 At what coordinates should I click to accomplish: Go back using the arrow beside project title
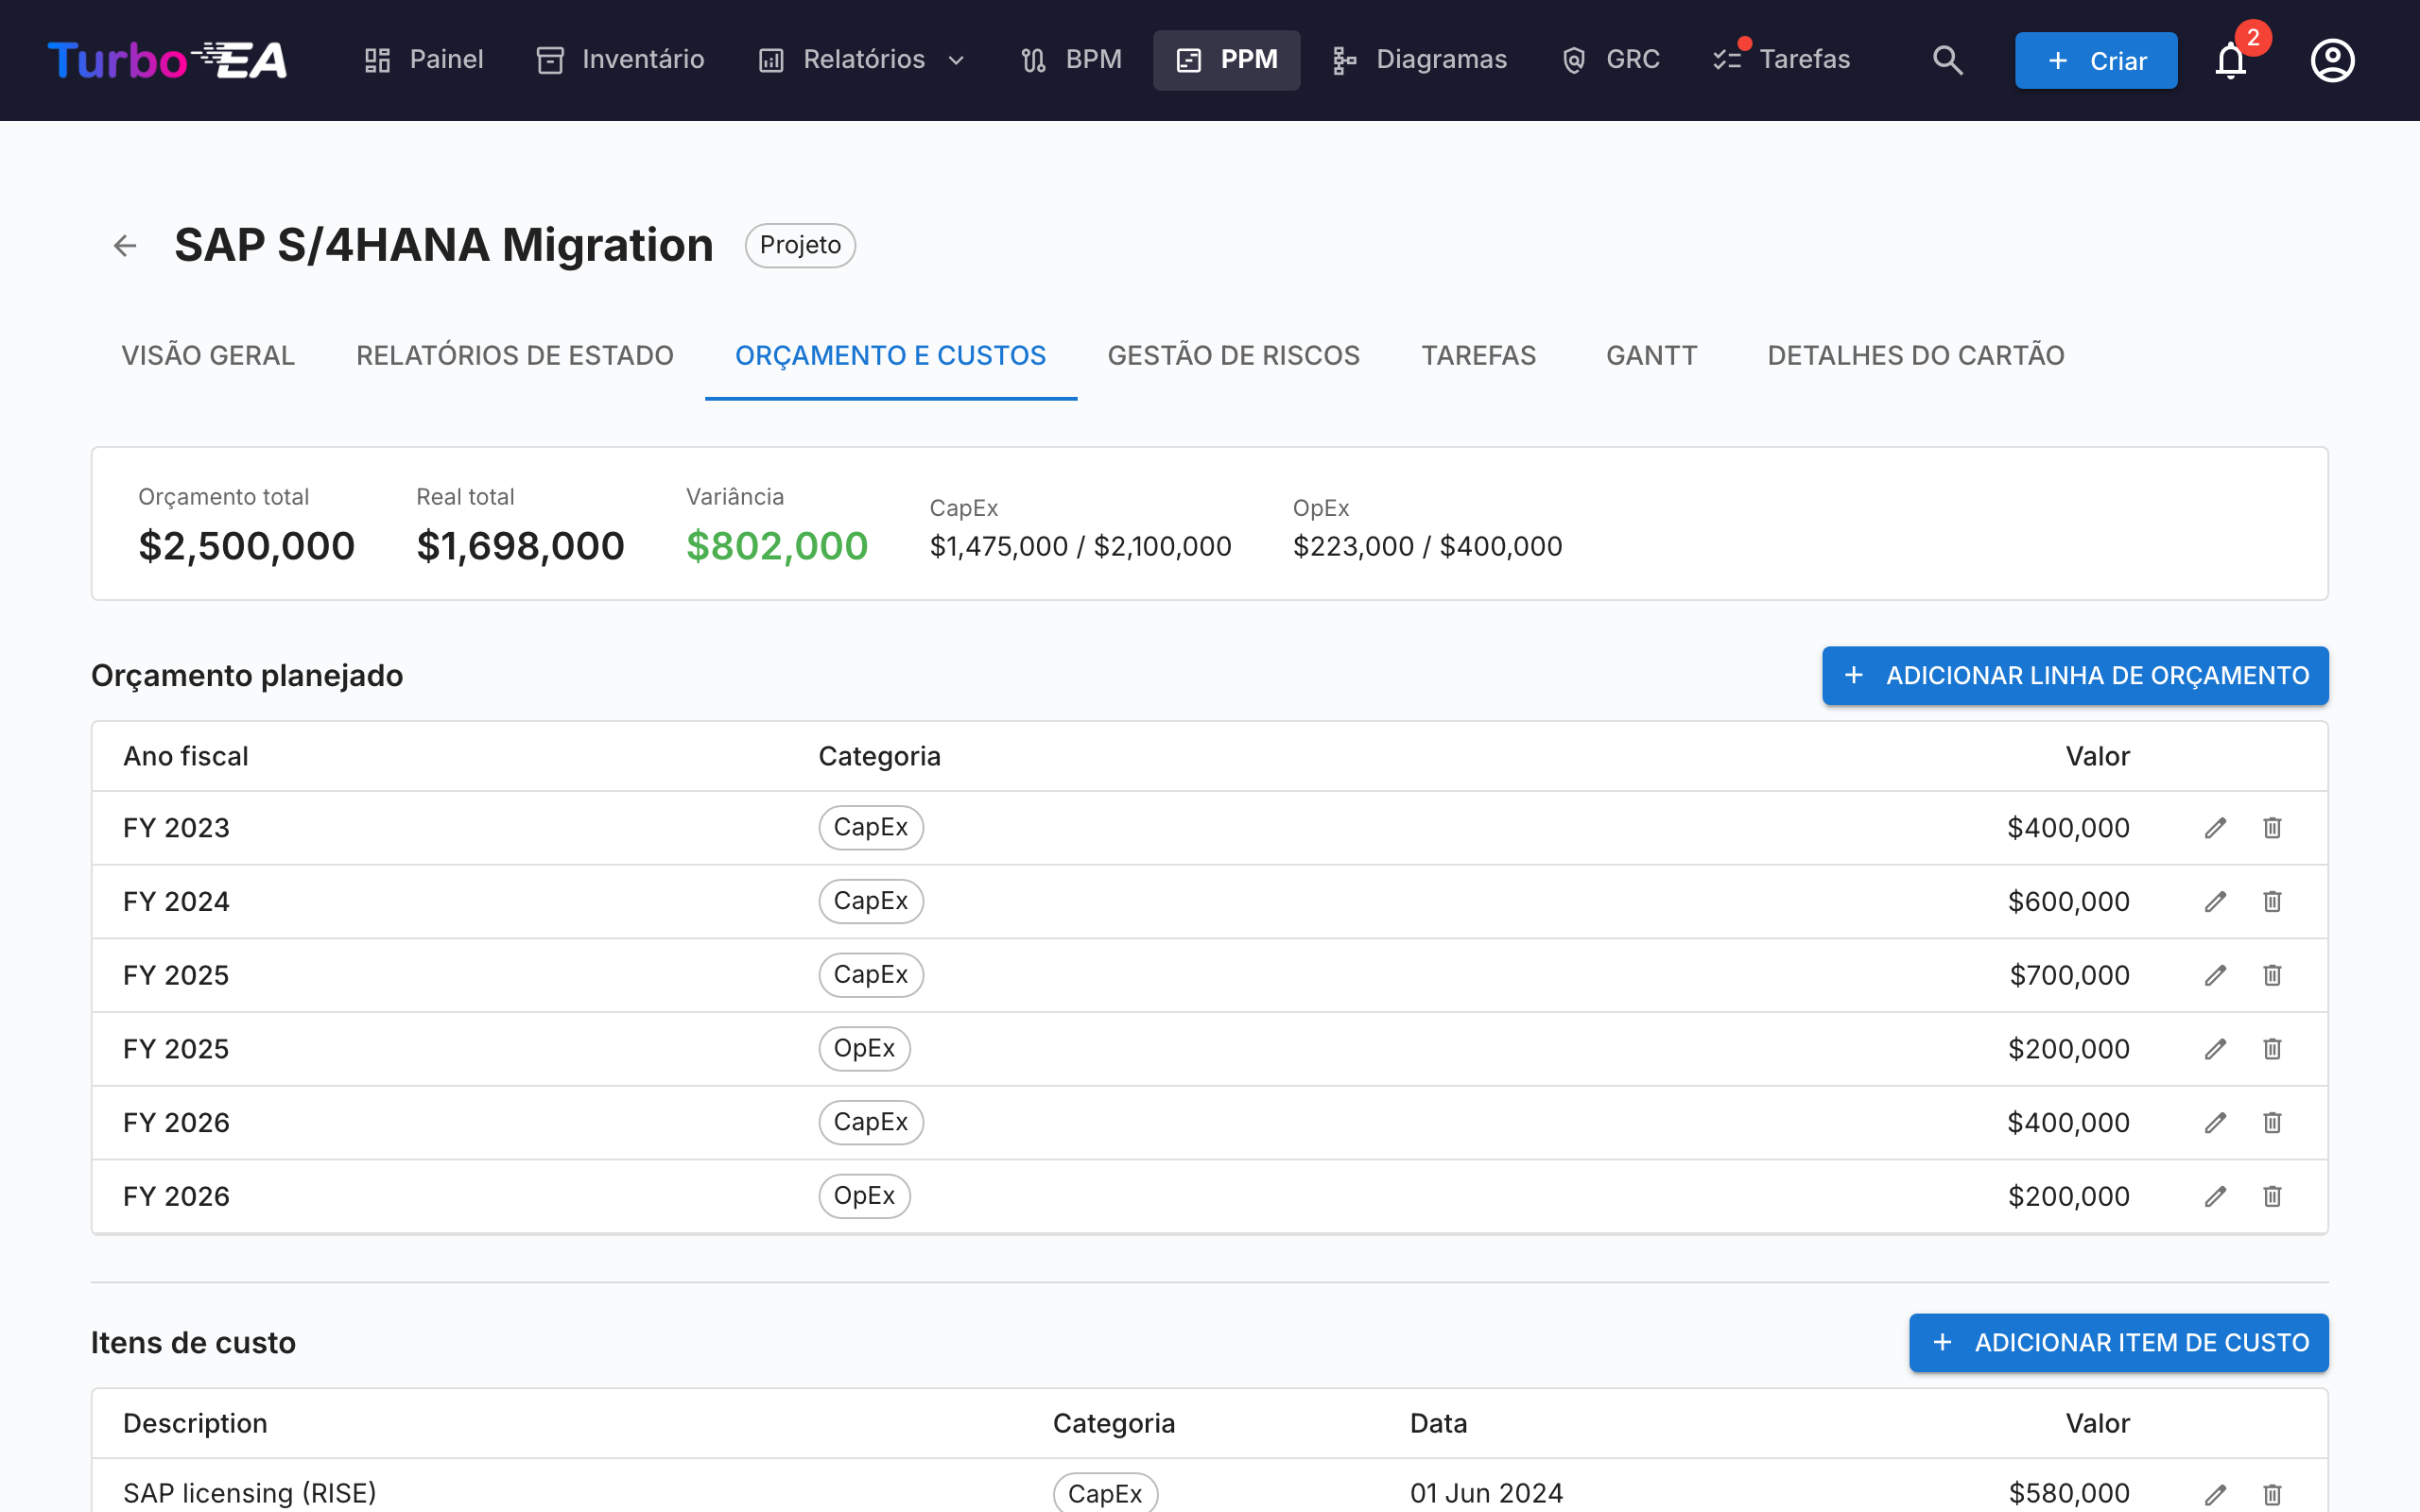pyautogui.click(x=125, y=245)
